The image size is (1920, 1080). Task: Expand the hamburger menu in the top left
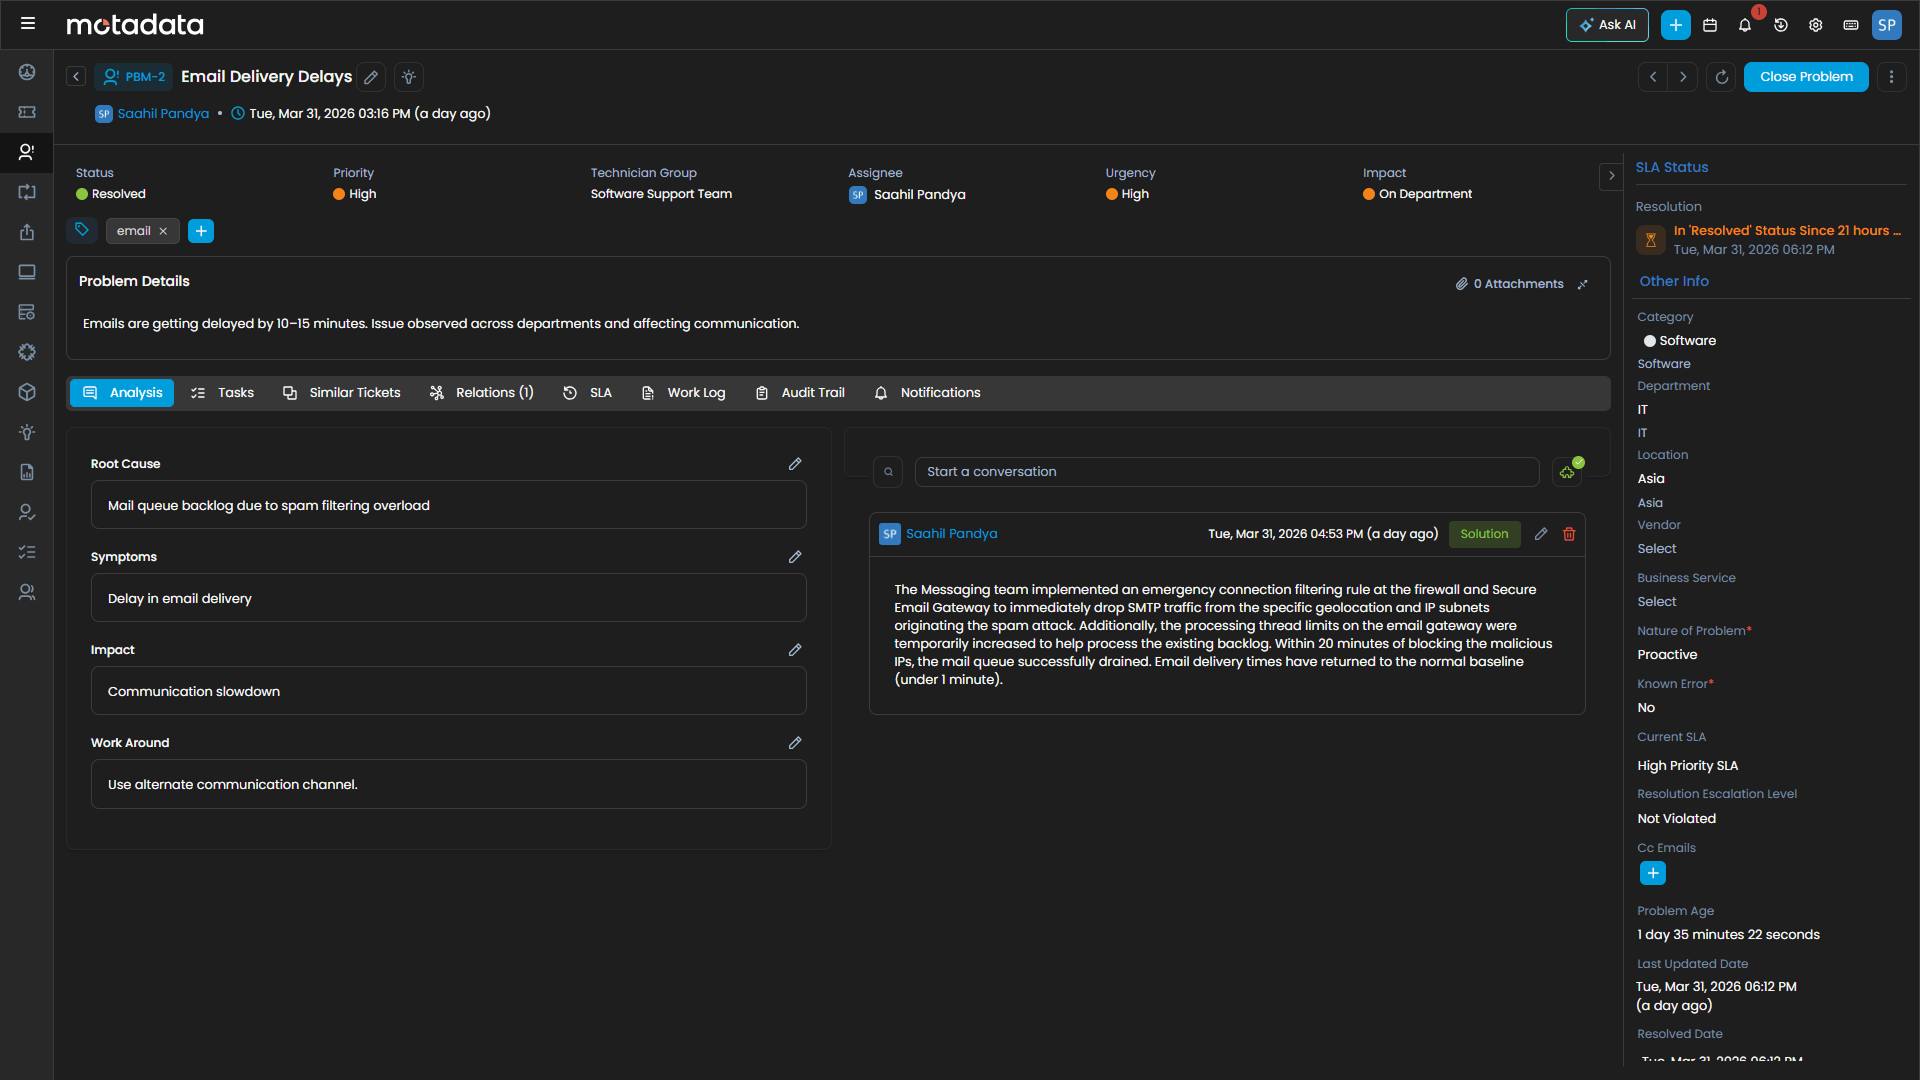tap(28, 24)
